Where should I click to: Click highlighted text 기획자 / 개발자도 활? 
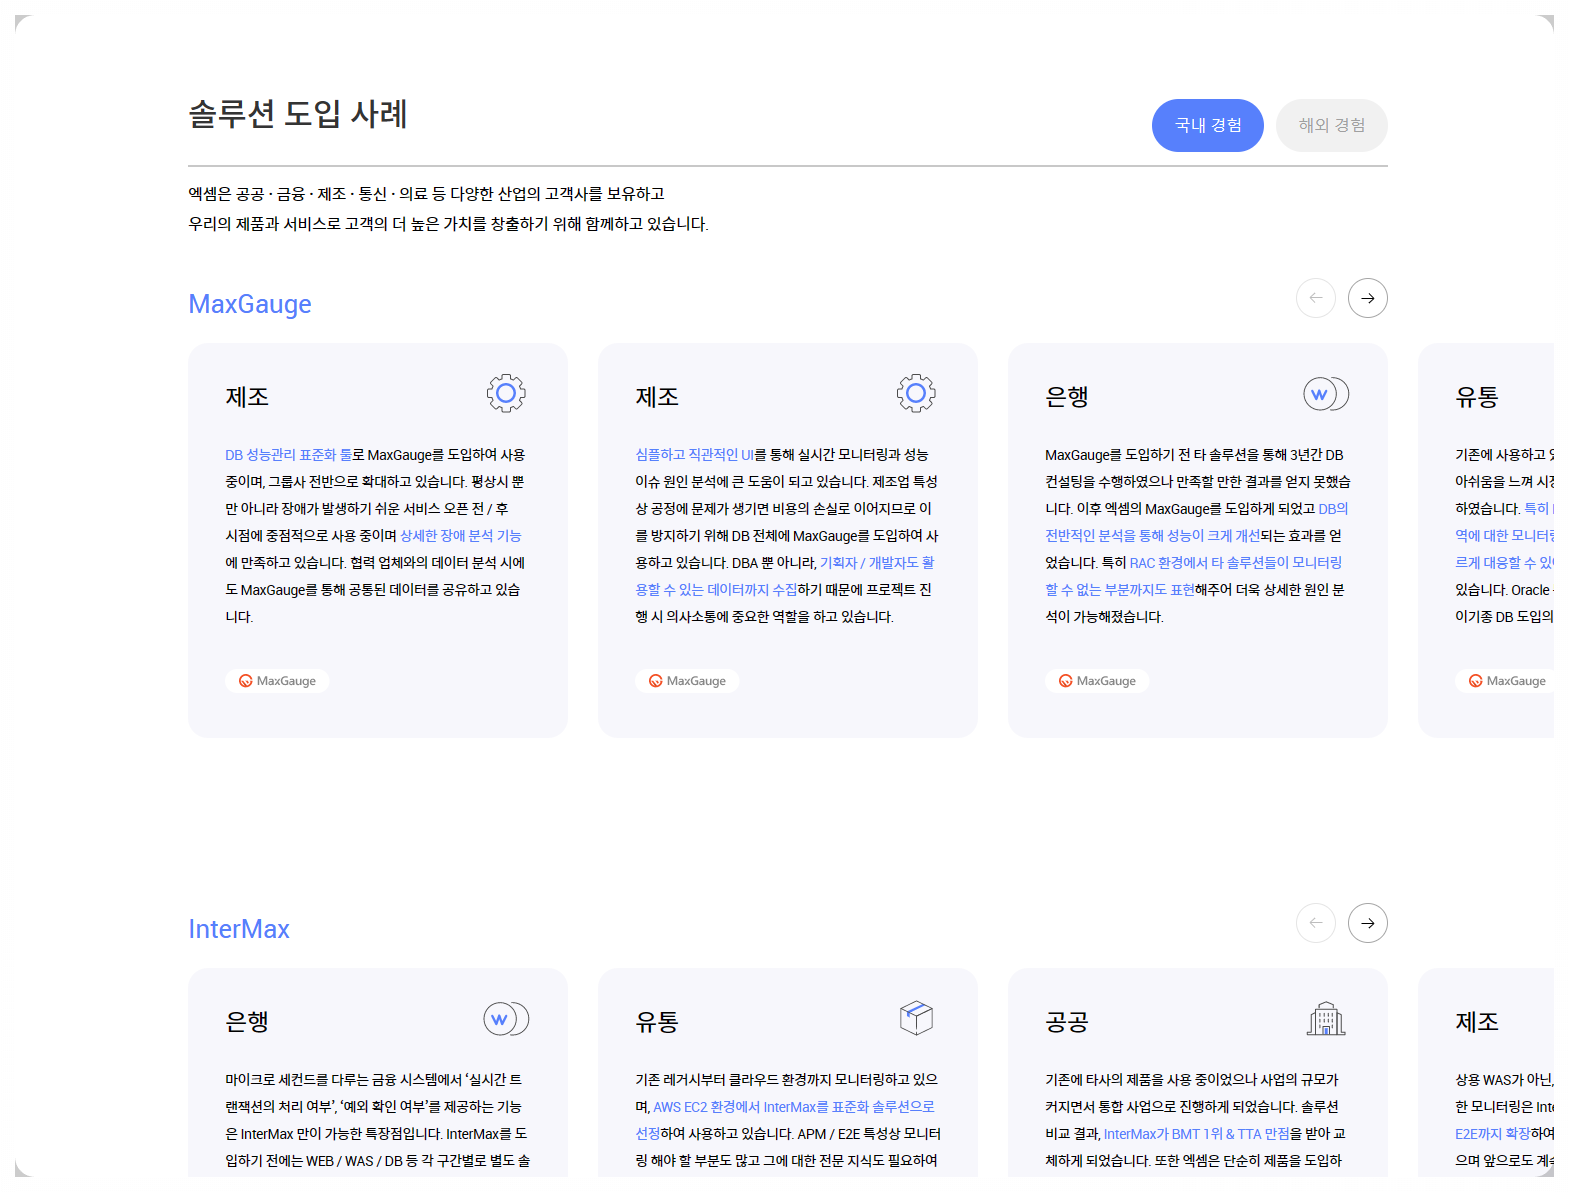[x=877, y=563]
